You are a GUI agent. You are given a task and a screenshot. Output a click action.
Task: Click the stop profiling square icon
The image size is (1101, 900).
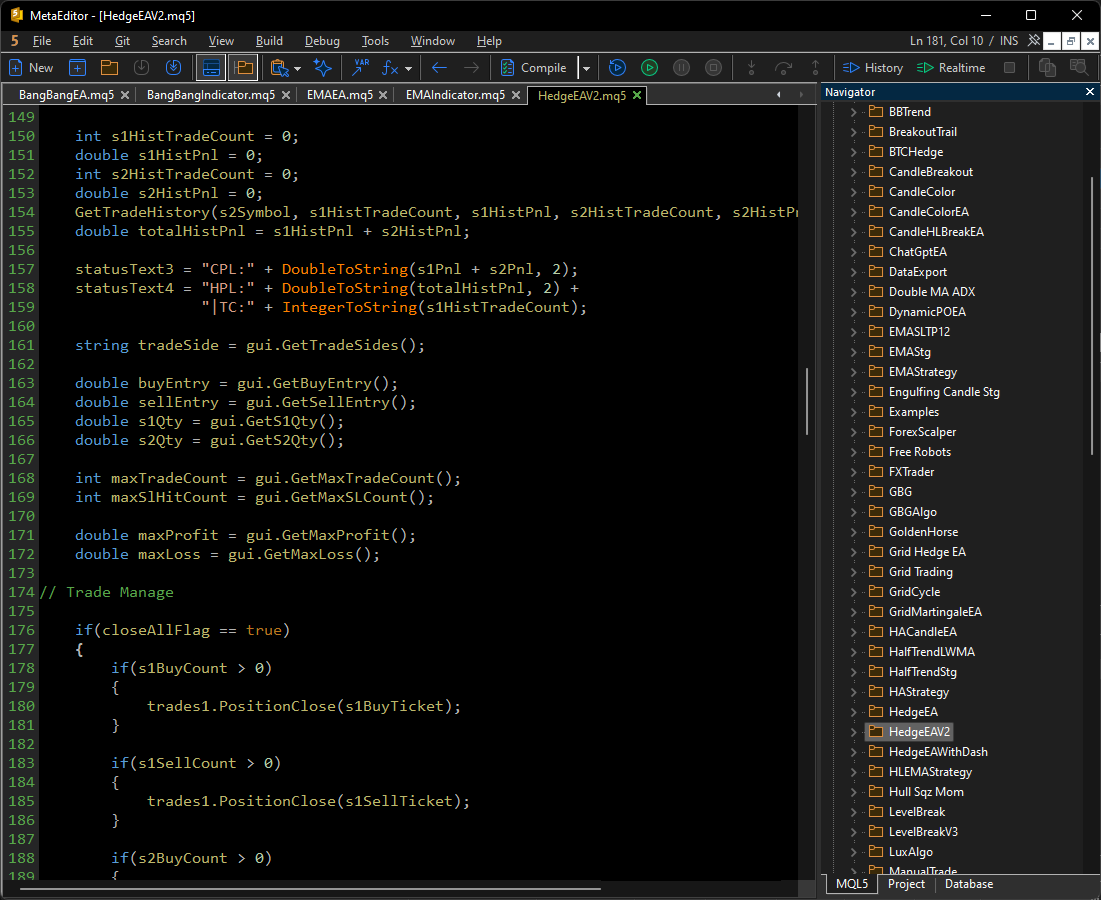(1010, 68)
